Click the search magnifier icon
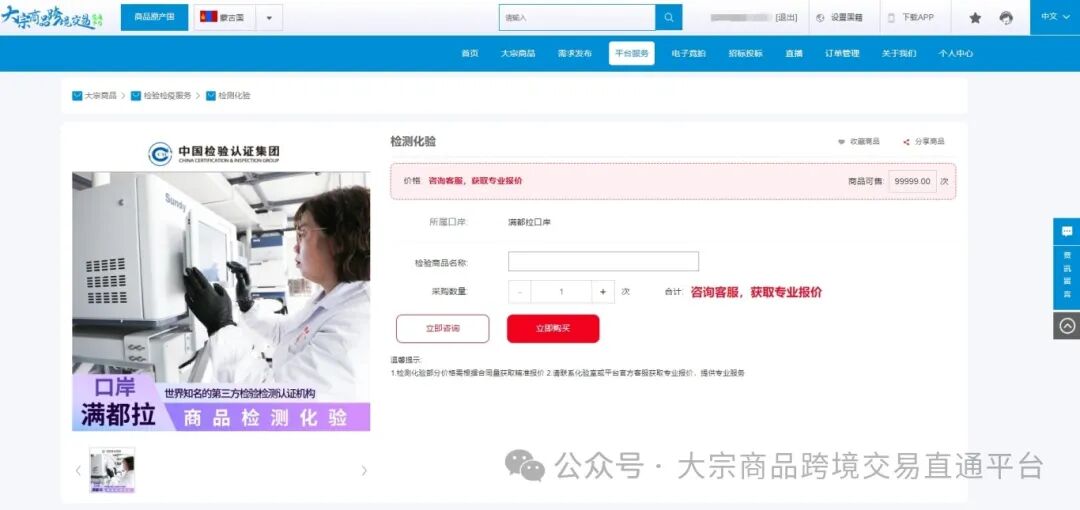This screenshot has height=510, width=1080. pyautogui.click(x=669, y=17)
